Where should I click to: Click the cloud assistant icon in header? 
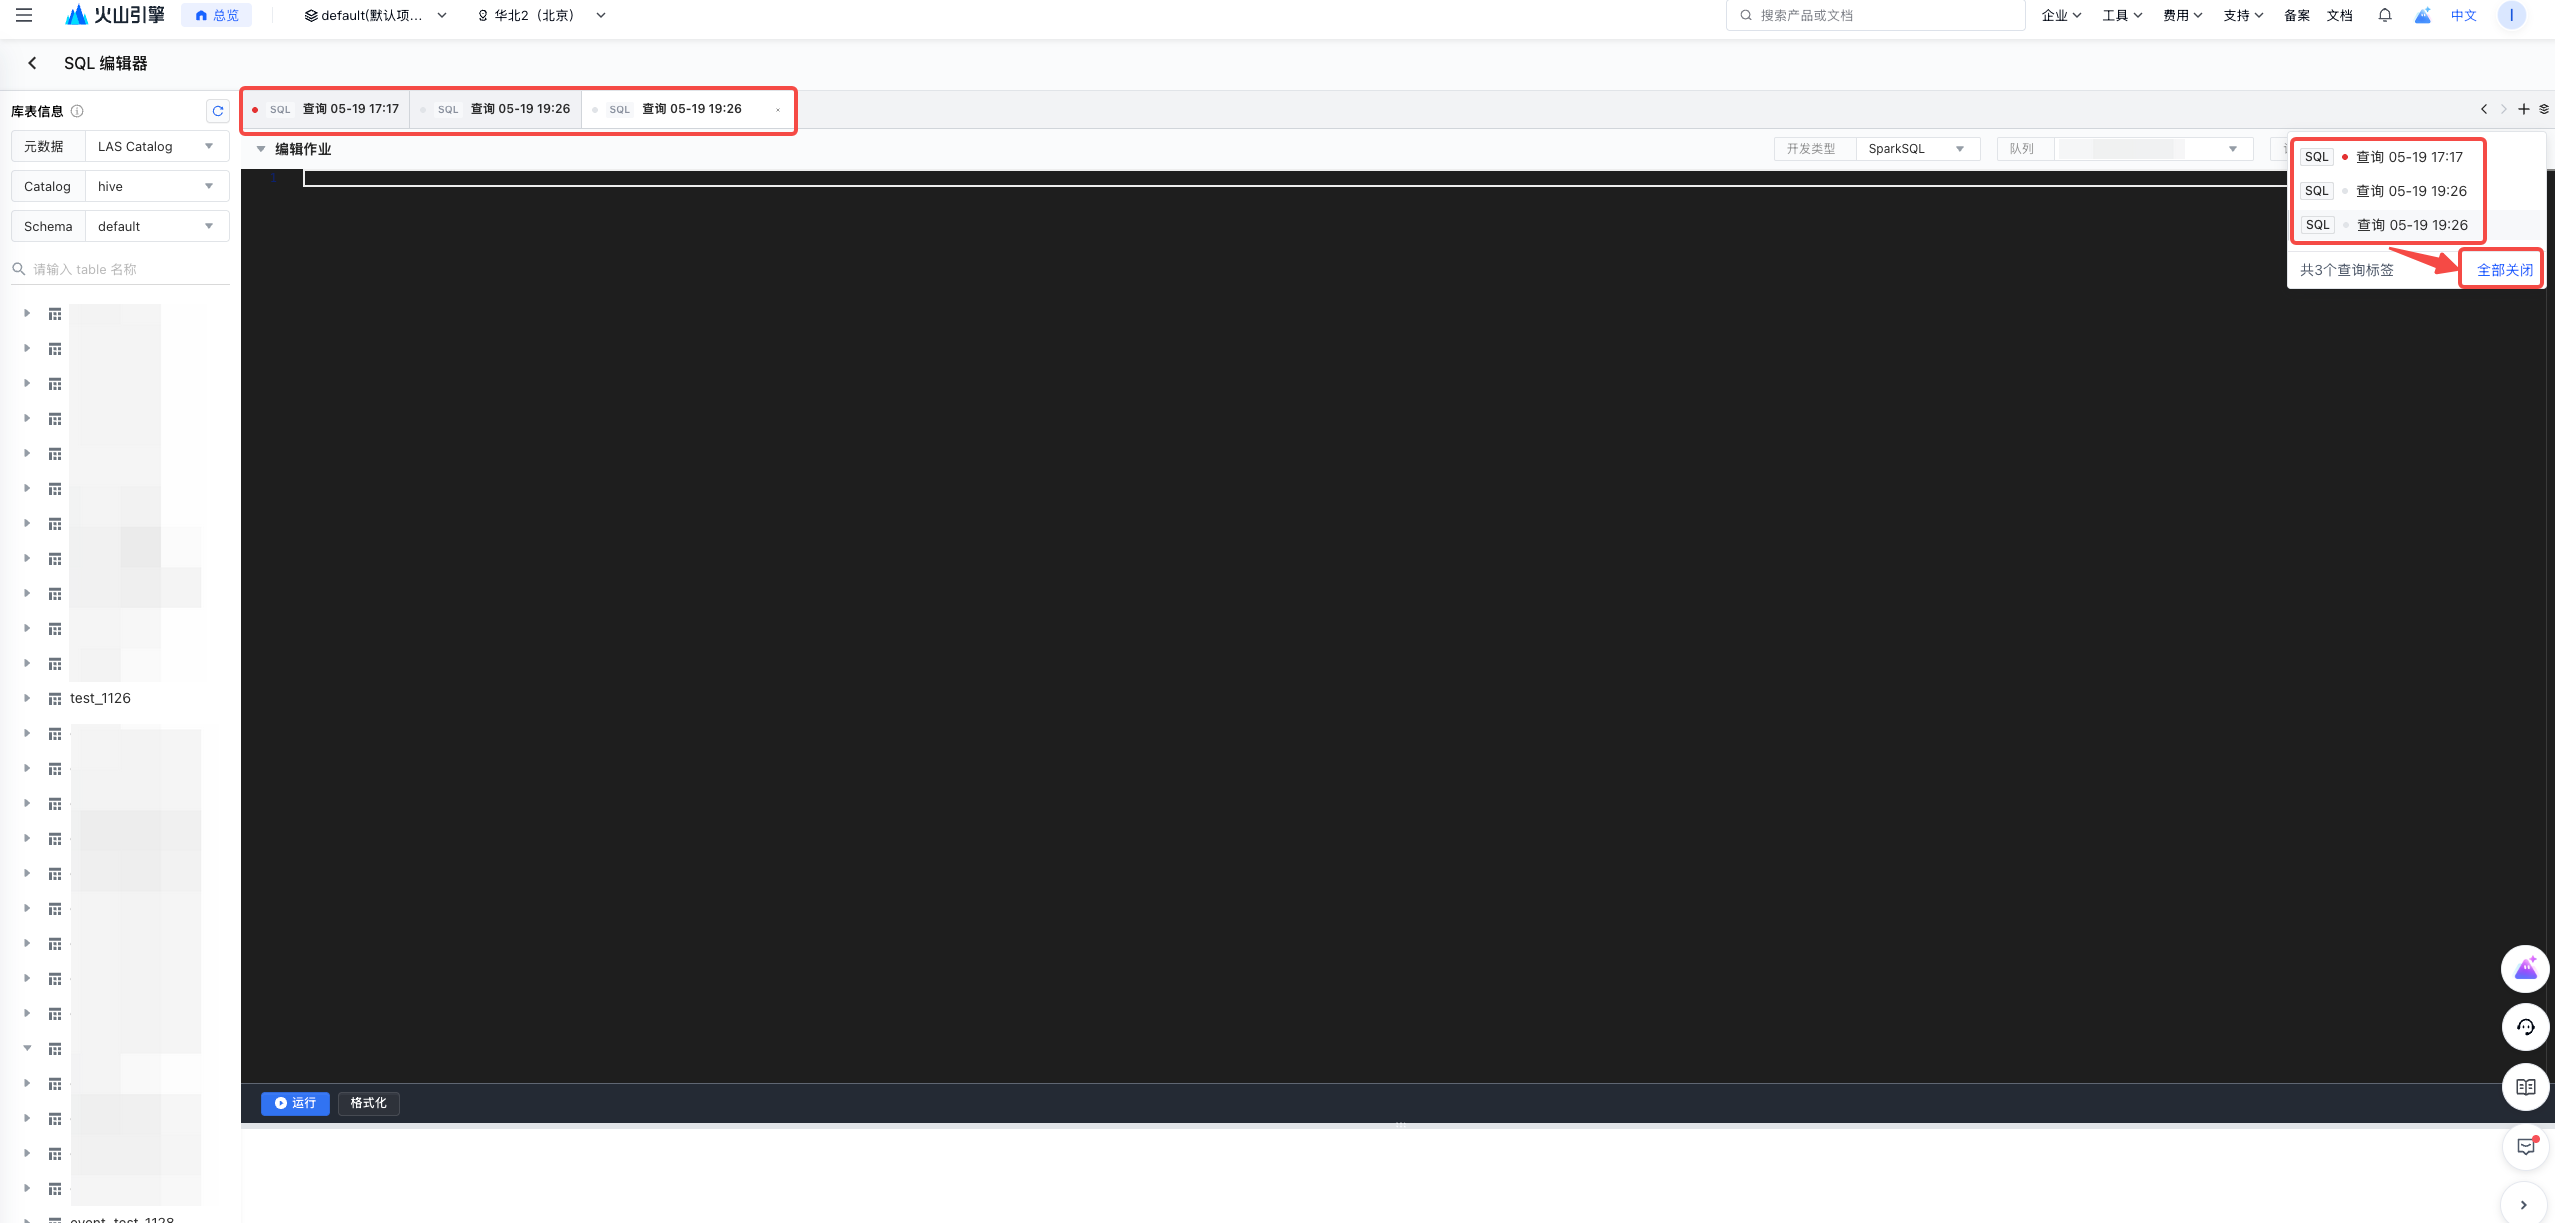click(2423, 15)
